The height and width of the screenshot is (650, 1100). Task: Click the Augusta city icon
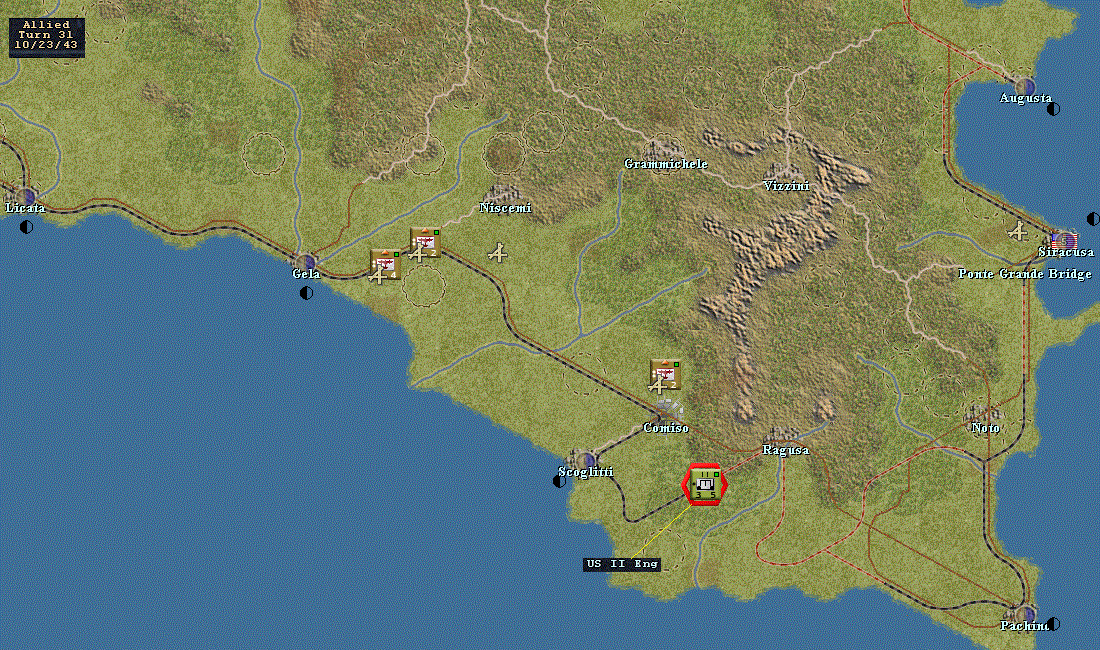1024,86
